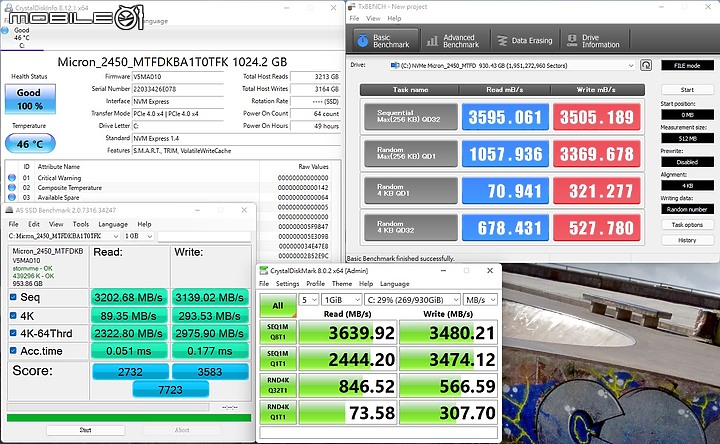Open the Data Erasing tab in TxBENCH
This screenshot has height=444, width=720.
pos(525,41)
